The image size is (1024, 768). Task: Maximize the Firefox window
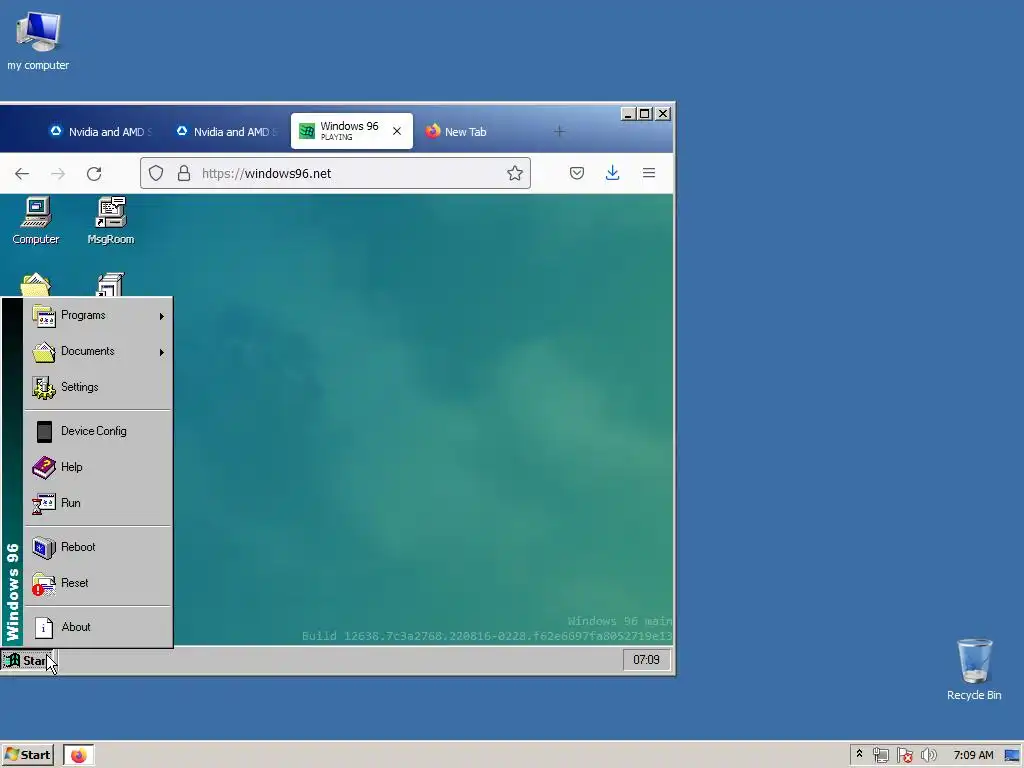[x=645, y=114]
